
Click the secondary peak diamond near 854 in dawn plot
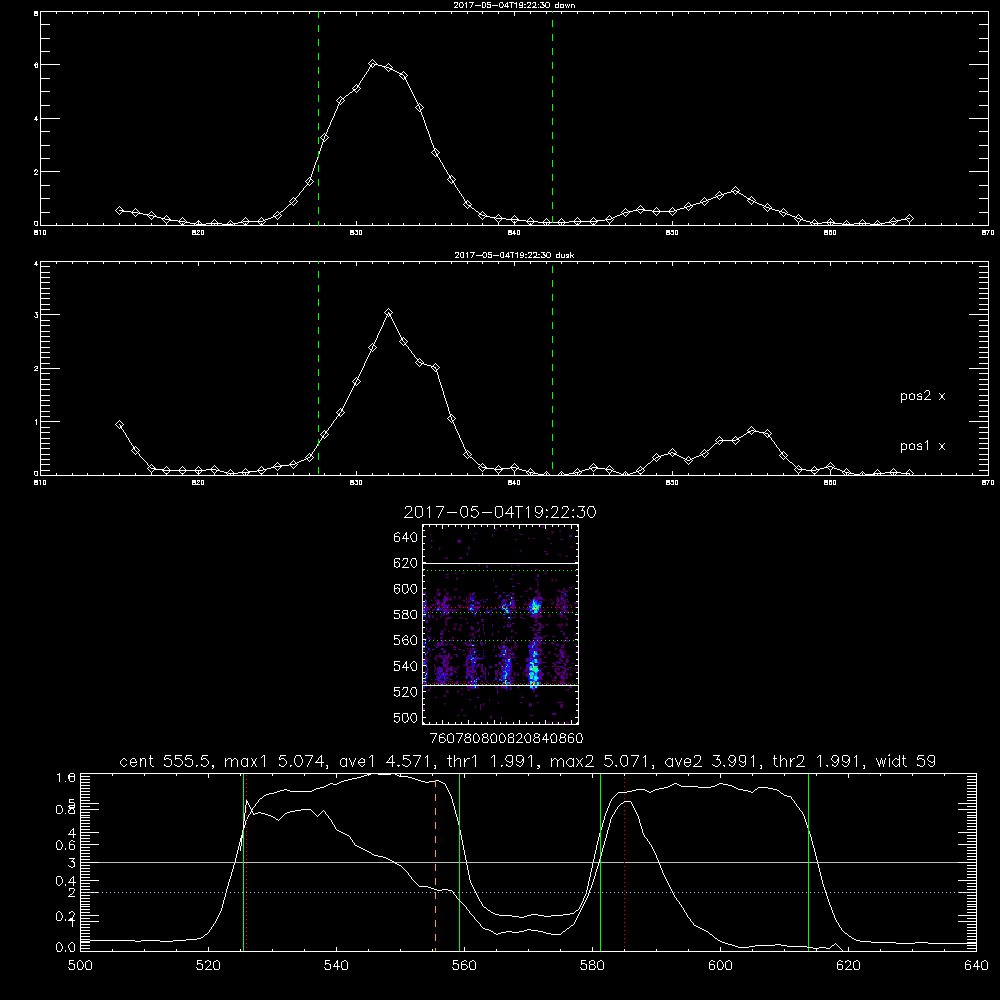tap(735, 191)
